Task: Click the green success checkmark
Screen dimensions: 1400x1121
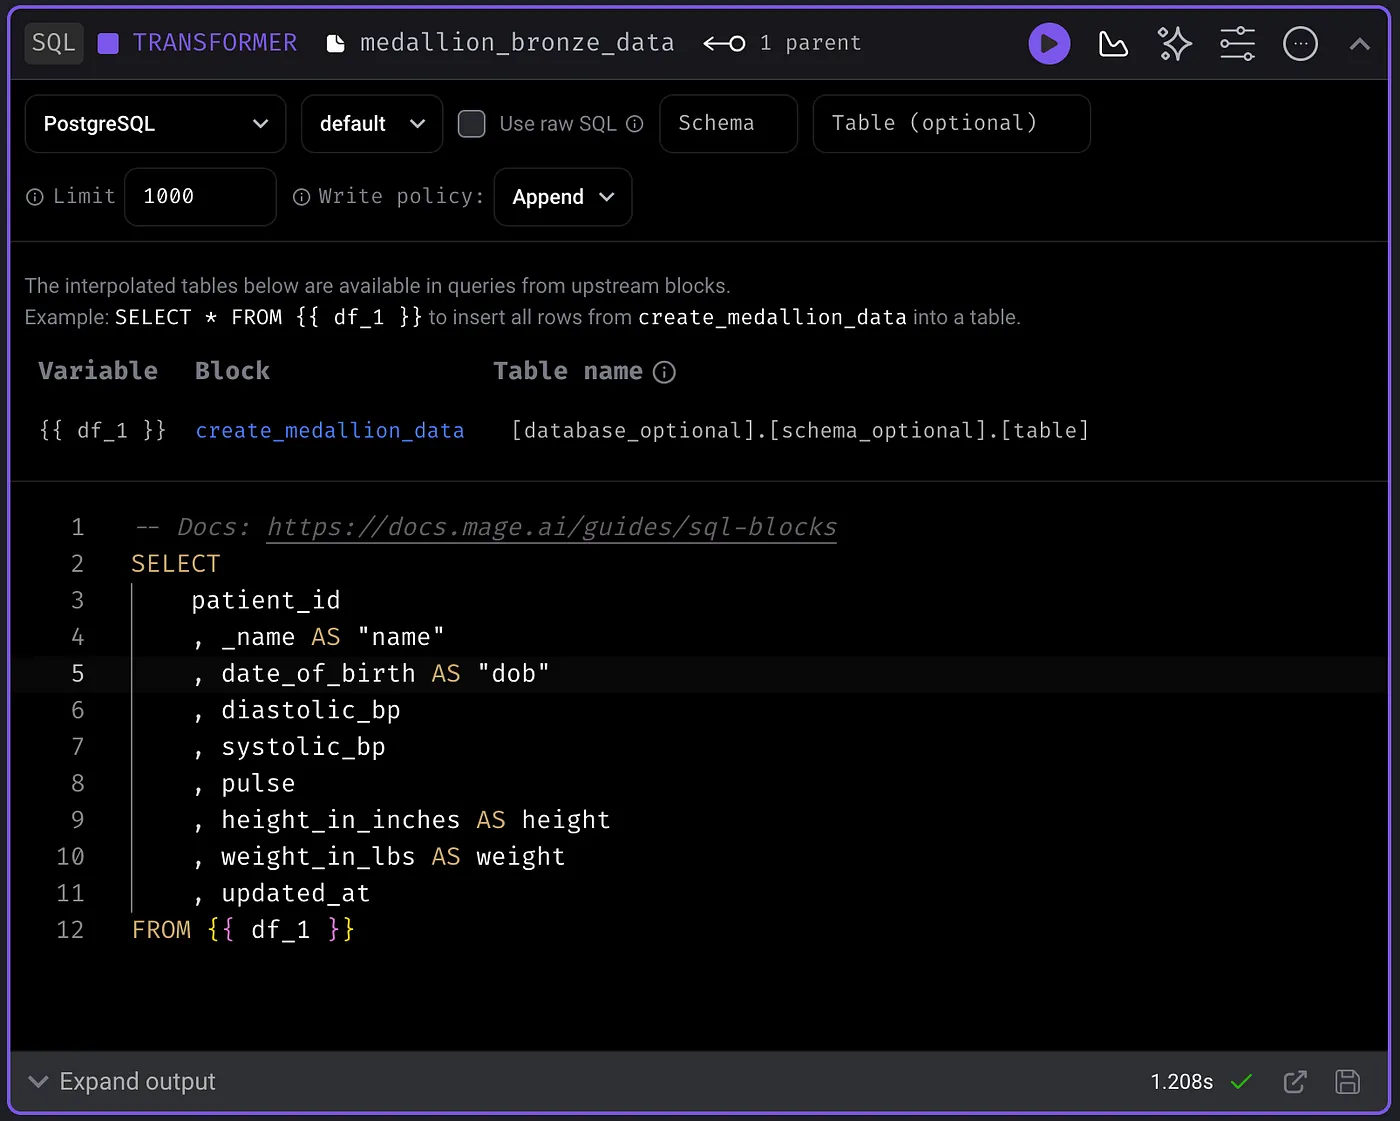Action: pyautogui.click(x=1241, y=1081)
